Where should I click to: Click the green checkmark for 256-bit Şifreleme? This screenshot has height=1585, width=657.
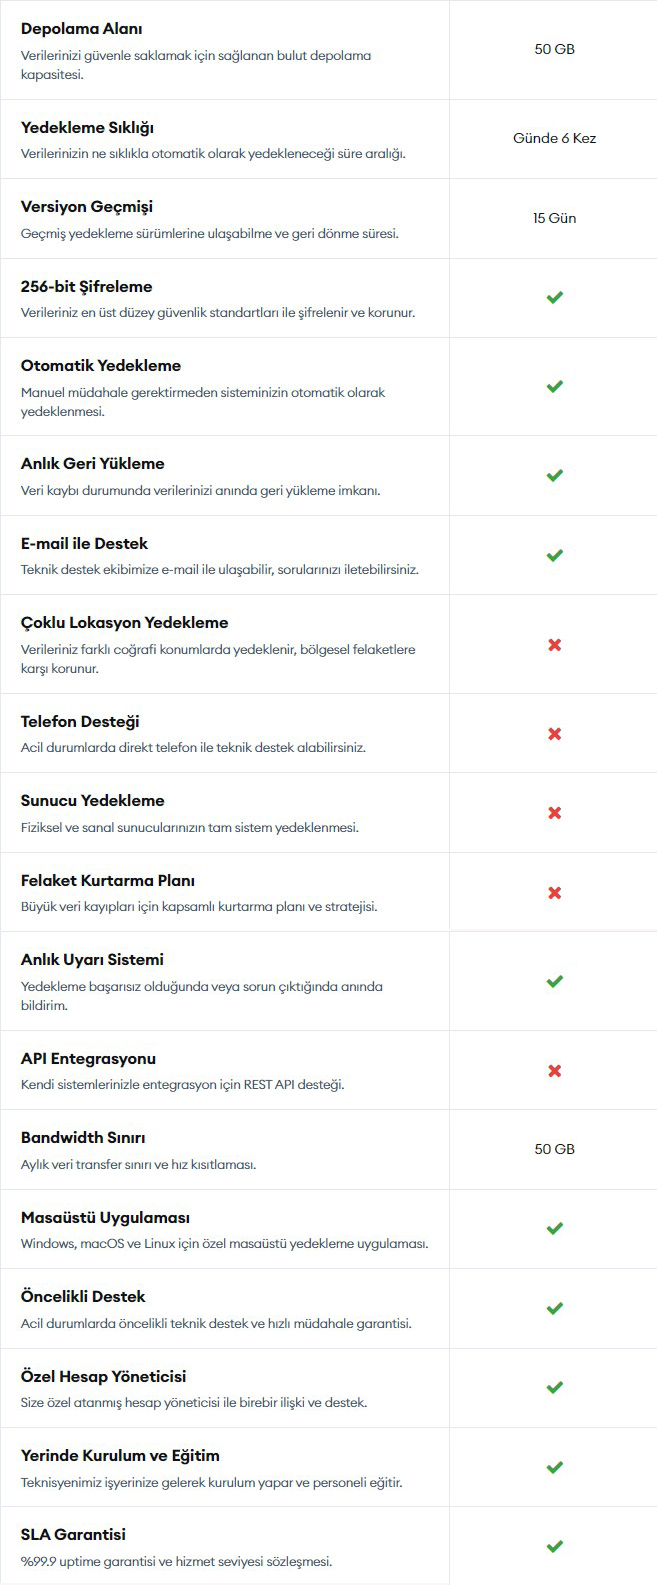point(555,297)
